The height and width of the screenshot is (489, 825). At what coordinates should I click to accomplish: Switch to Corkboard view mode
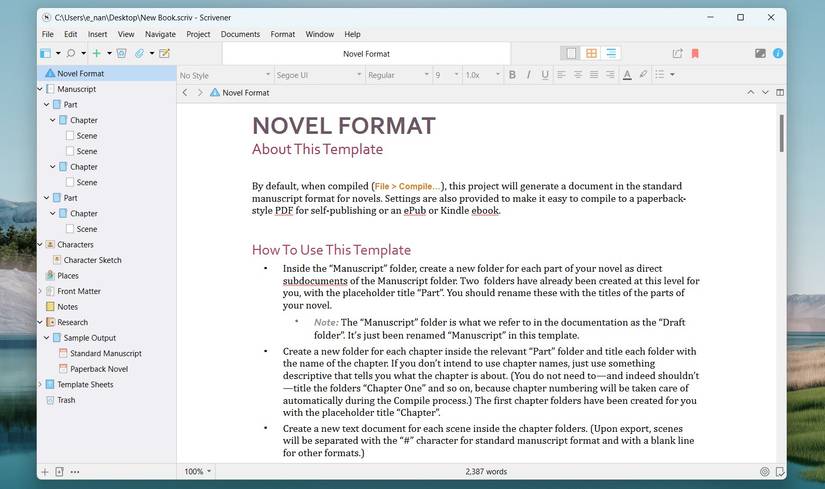point(591,53)
